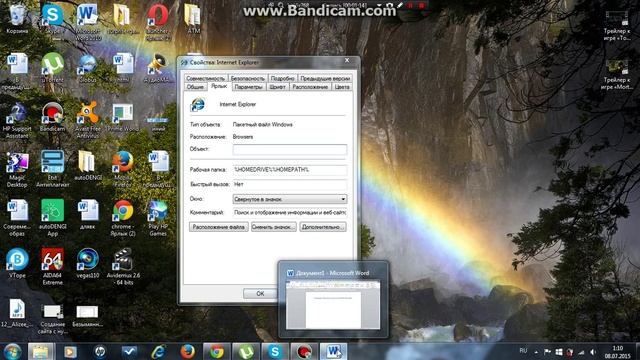Launch Internet Explorer from the taskbar
Screen dimensions: 640x360
point(158,351)
